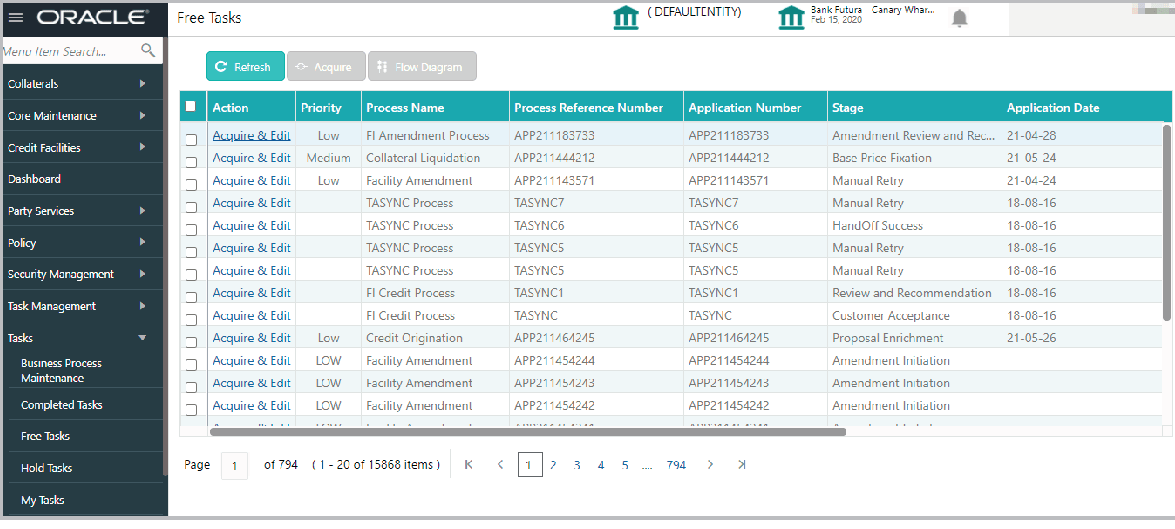Go to page 794

[676, 465]
